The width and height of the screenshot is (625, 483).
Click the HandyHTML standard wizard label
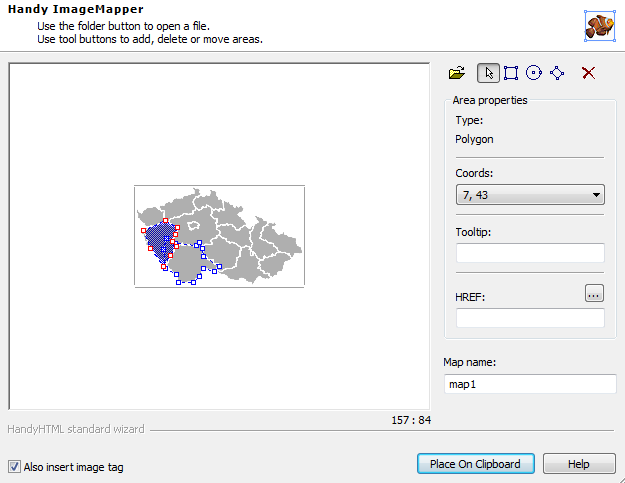[x=76, y=429]
